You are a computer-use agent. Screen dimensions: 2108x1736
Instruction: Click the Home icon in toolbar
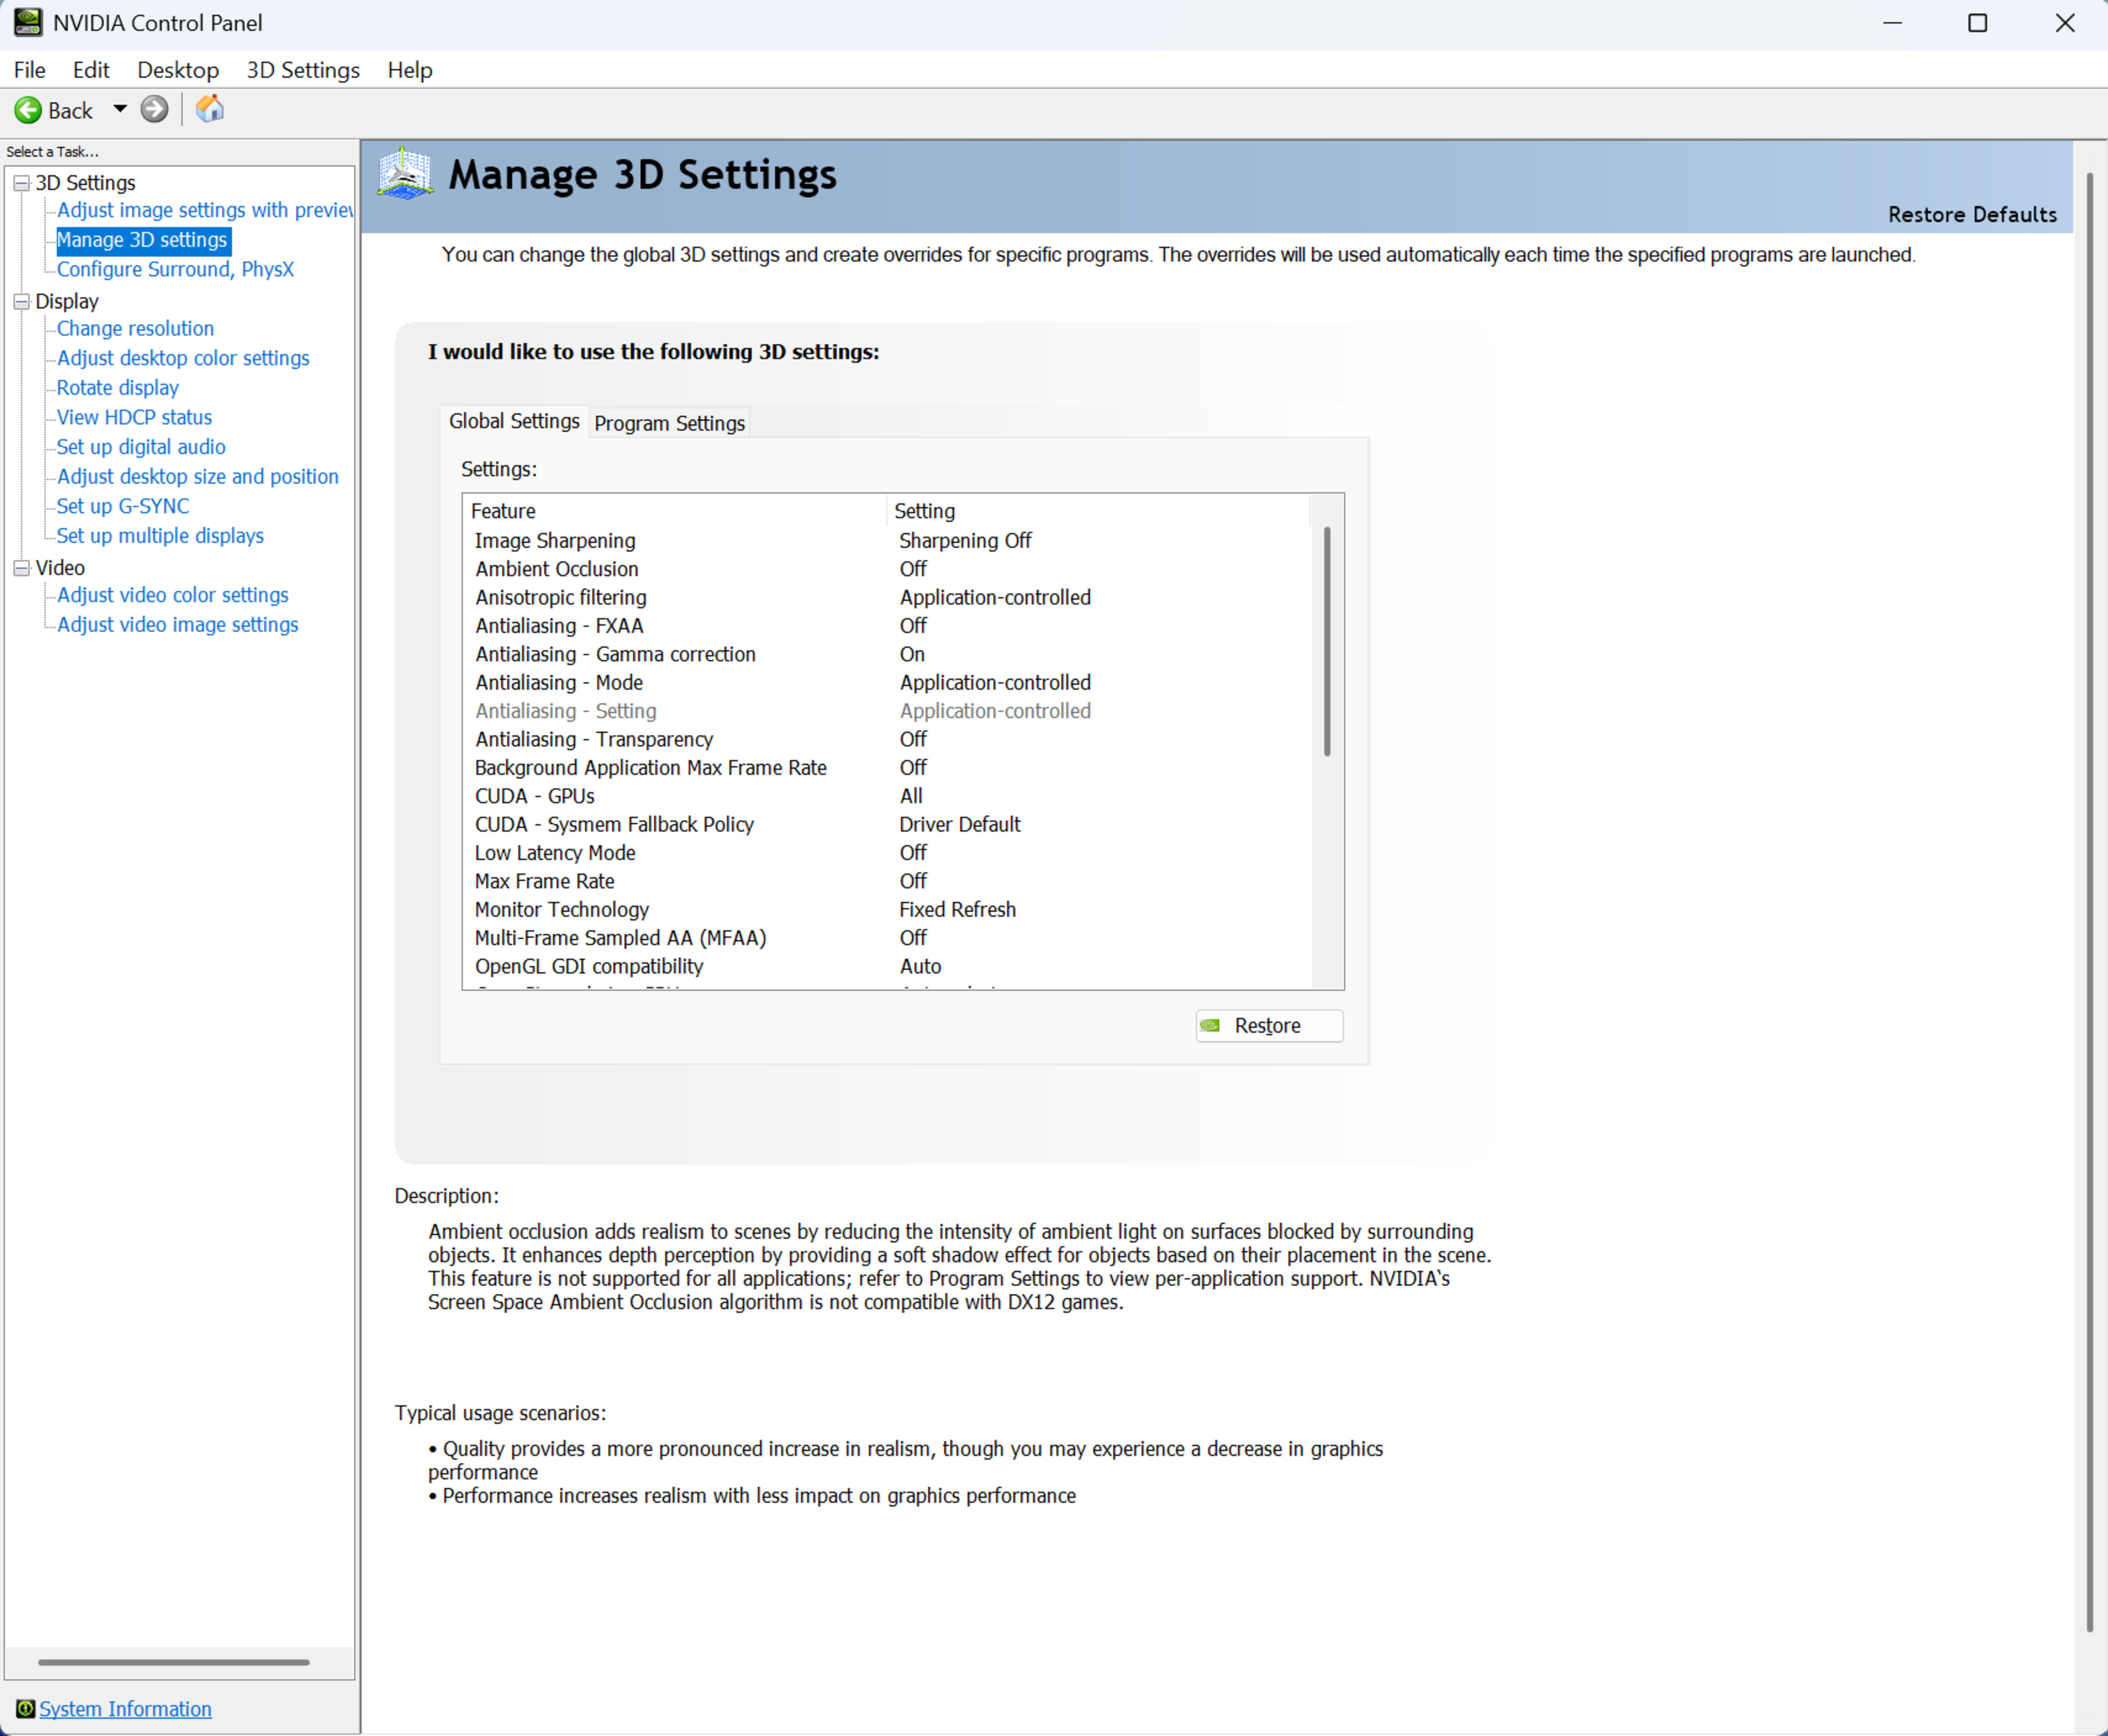[209, 109]
